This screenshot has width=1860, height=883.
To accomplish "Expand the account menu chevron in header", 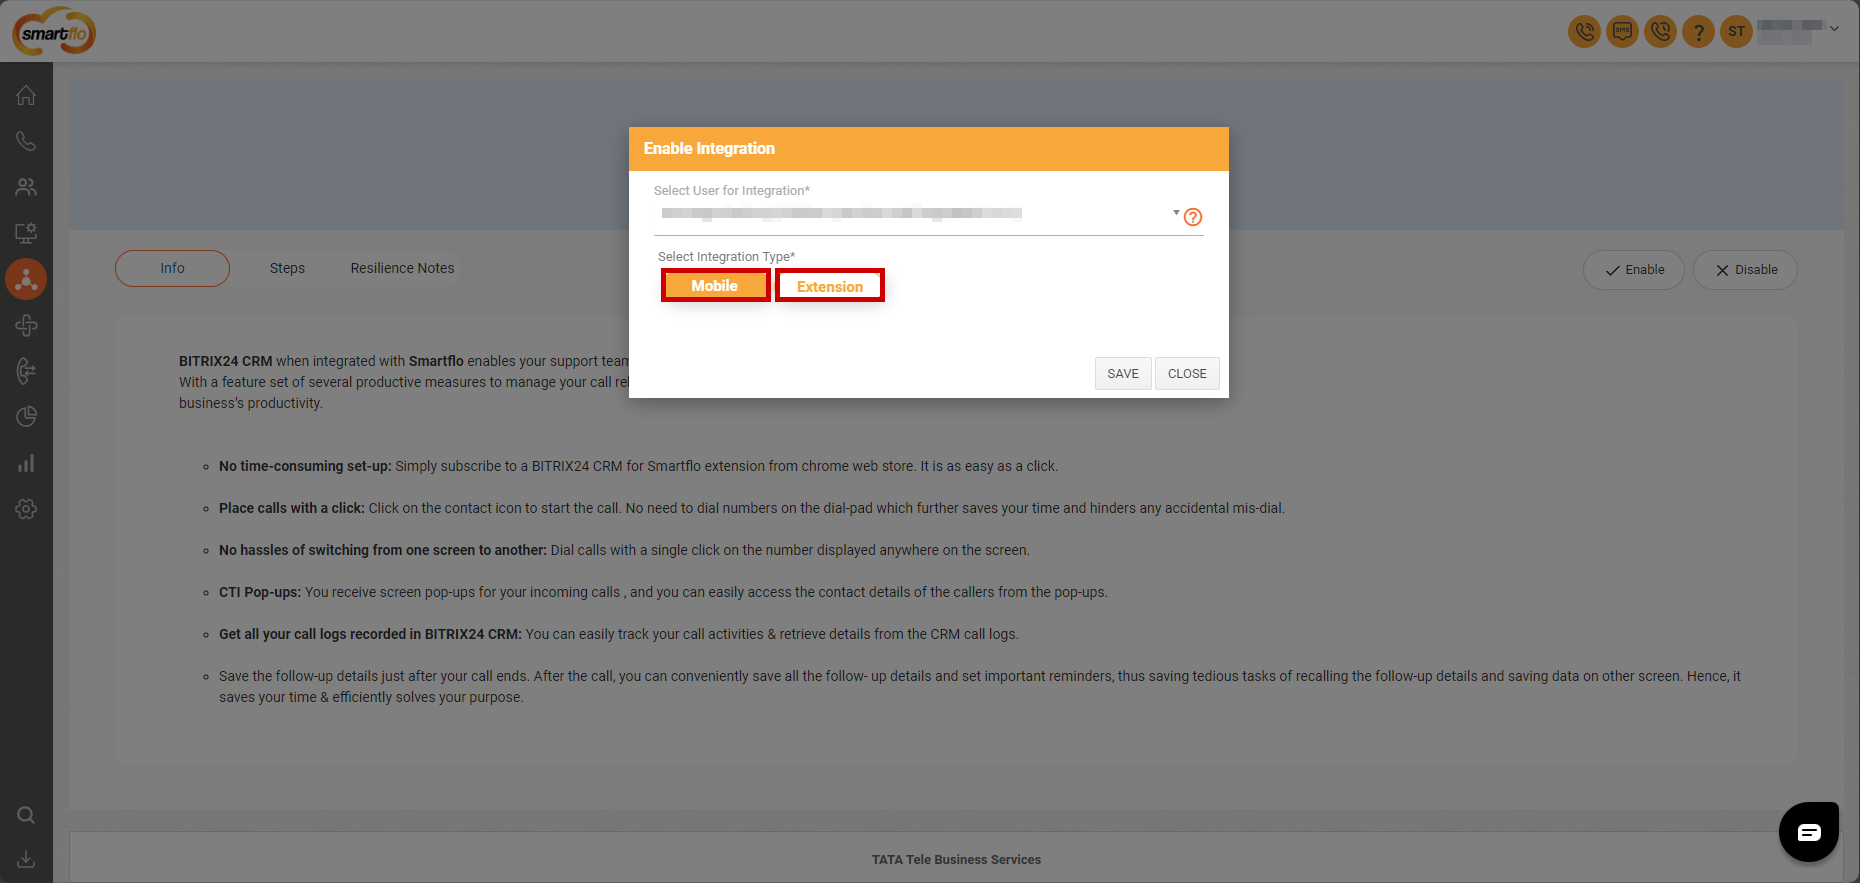I will click(x=1834, y=29).
